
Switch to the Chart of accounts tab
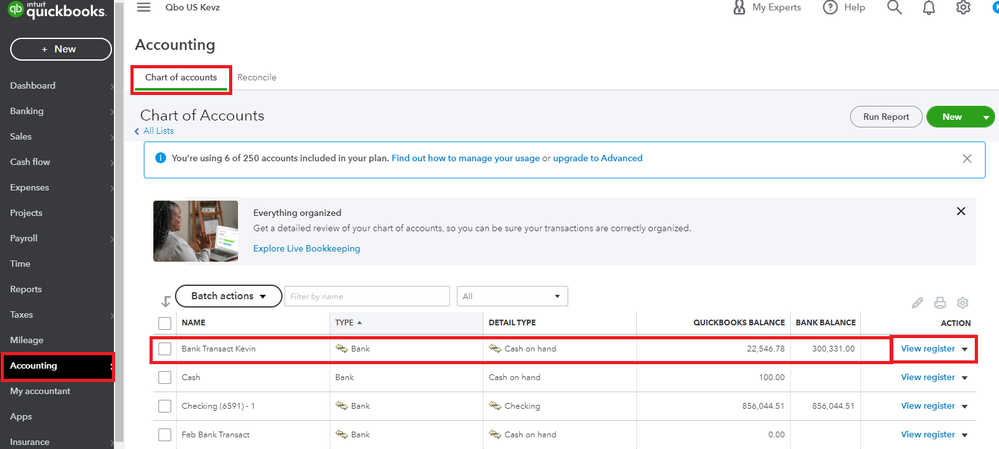181,77
